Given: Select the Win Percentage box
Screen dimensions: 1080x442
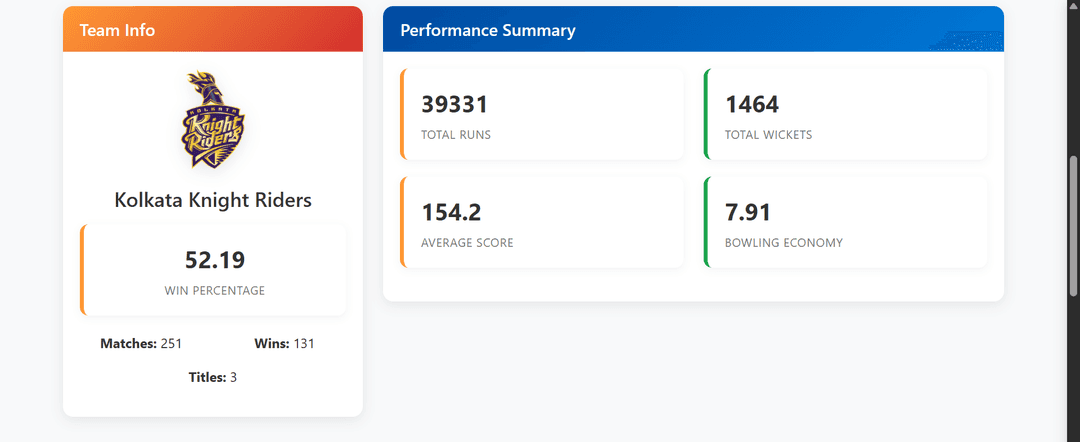Looking at the screenshot, I should coord(213,270).
